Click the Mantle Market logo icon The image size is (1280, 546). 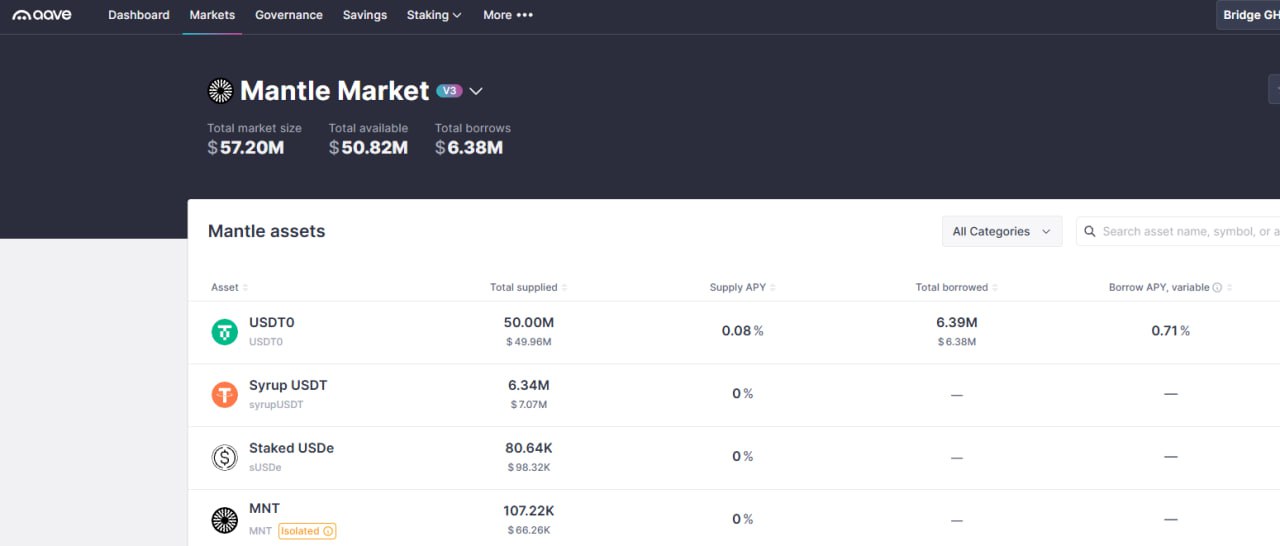220,91
